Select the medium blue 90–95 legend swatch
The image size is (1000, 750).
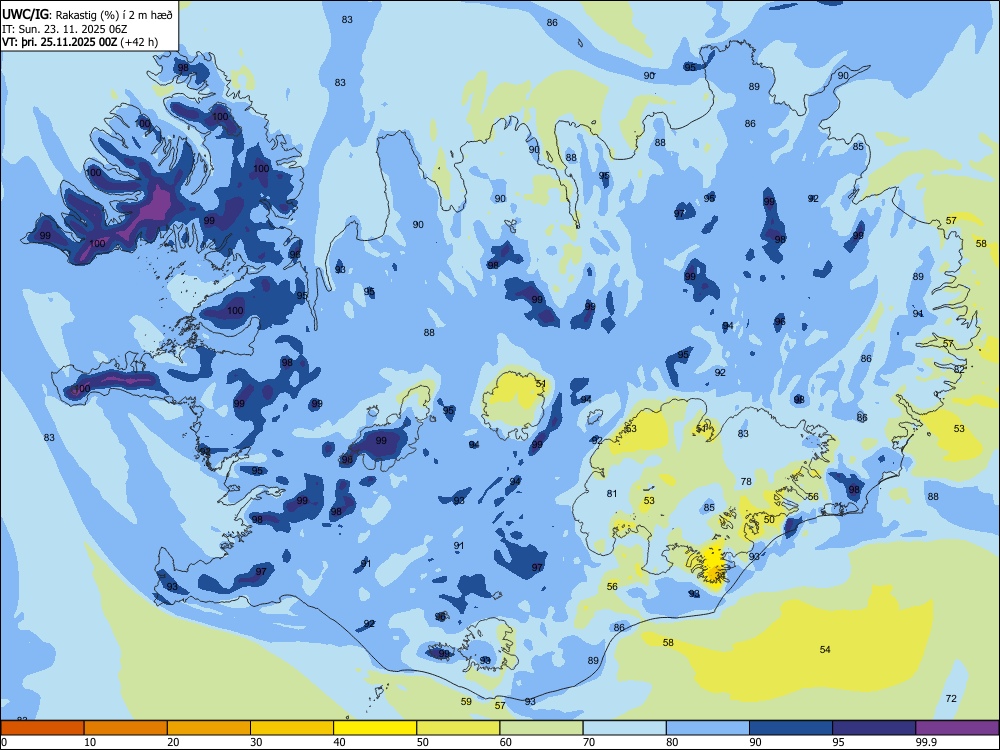click(791, 728)
